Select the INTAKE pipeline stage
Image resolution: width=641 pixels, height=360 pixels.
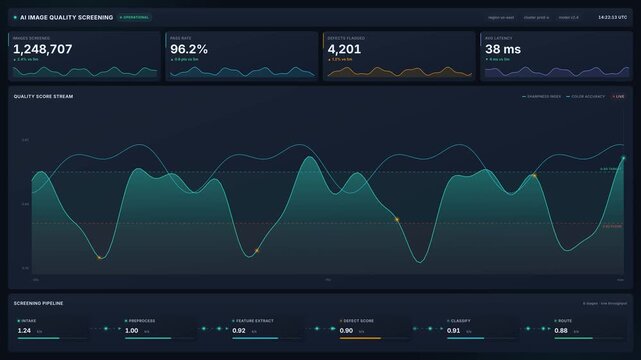(x=52, y=329)
